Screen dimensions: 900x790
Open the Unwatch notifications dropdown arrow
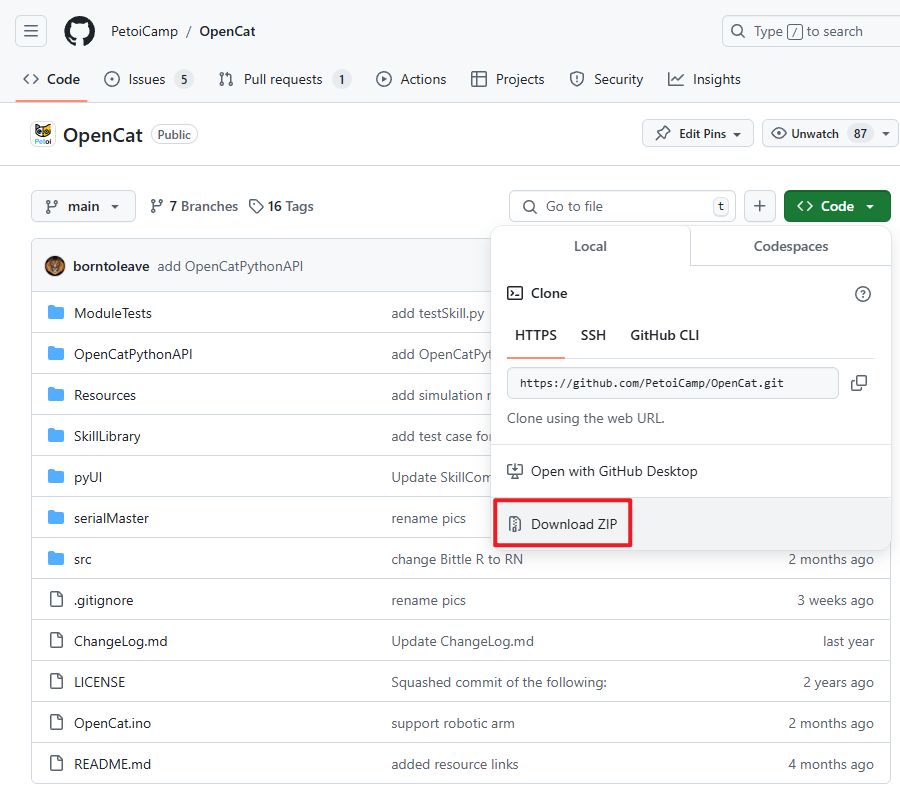[886, 134]
